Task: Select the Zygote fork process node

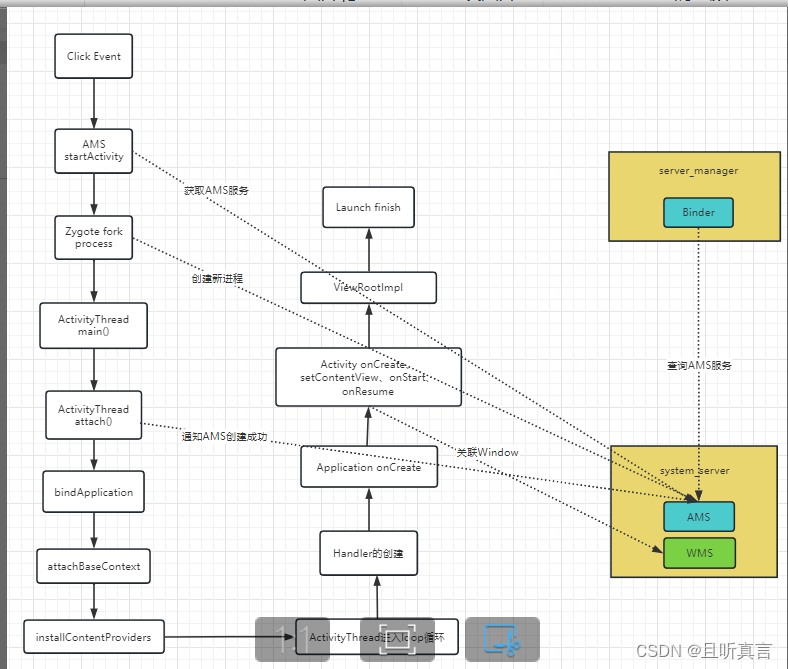Action: (x=93, y=238)
